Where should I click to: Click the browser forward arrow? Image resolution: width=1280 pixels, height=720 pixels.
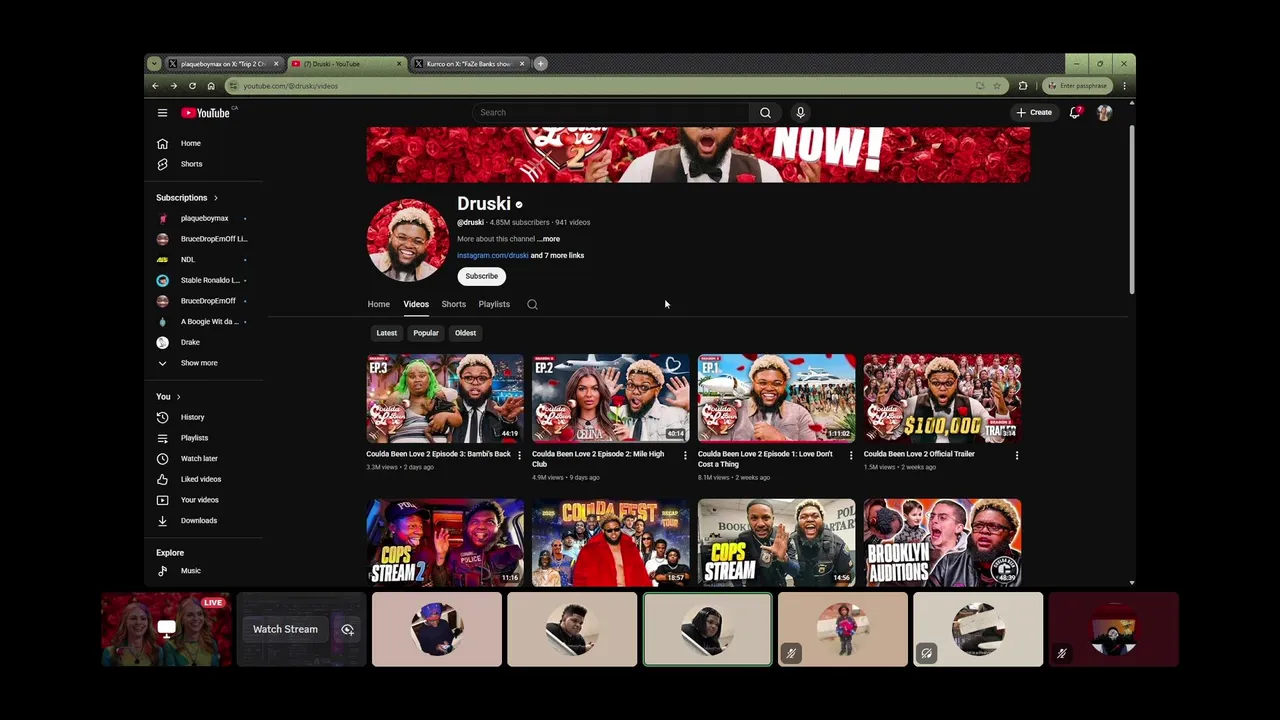[173, 86]
